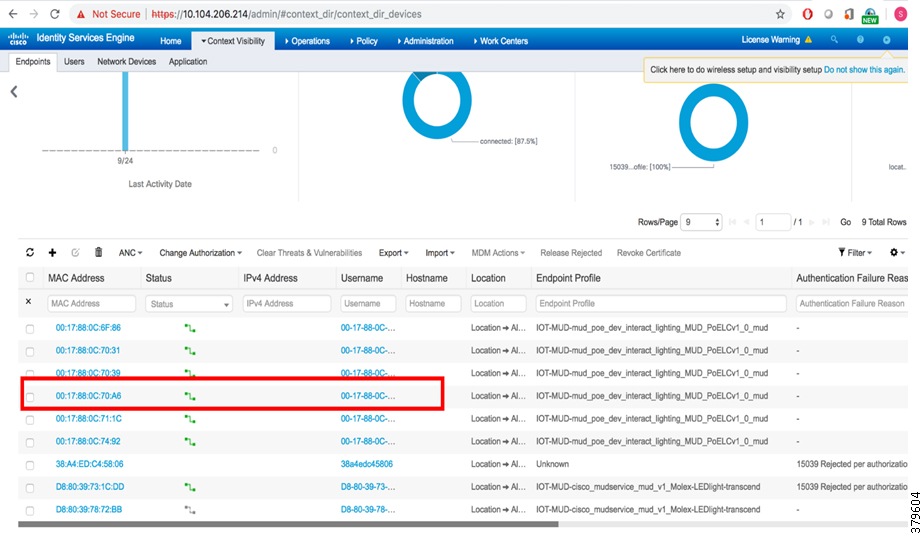
Task: Click status icon for 00:17:88:0C:6F:86
Action: click(x=190, y=328)
